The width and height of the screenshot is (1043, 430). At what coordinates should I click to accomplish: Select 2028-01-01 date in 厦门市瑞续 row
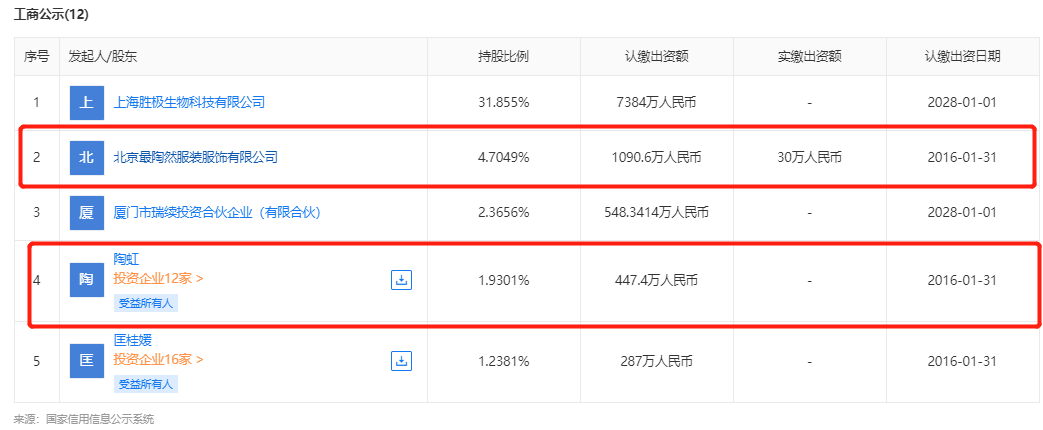point(962,213)
